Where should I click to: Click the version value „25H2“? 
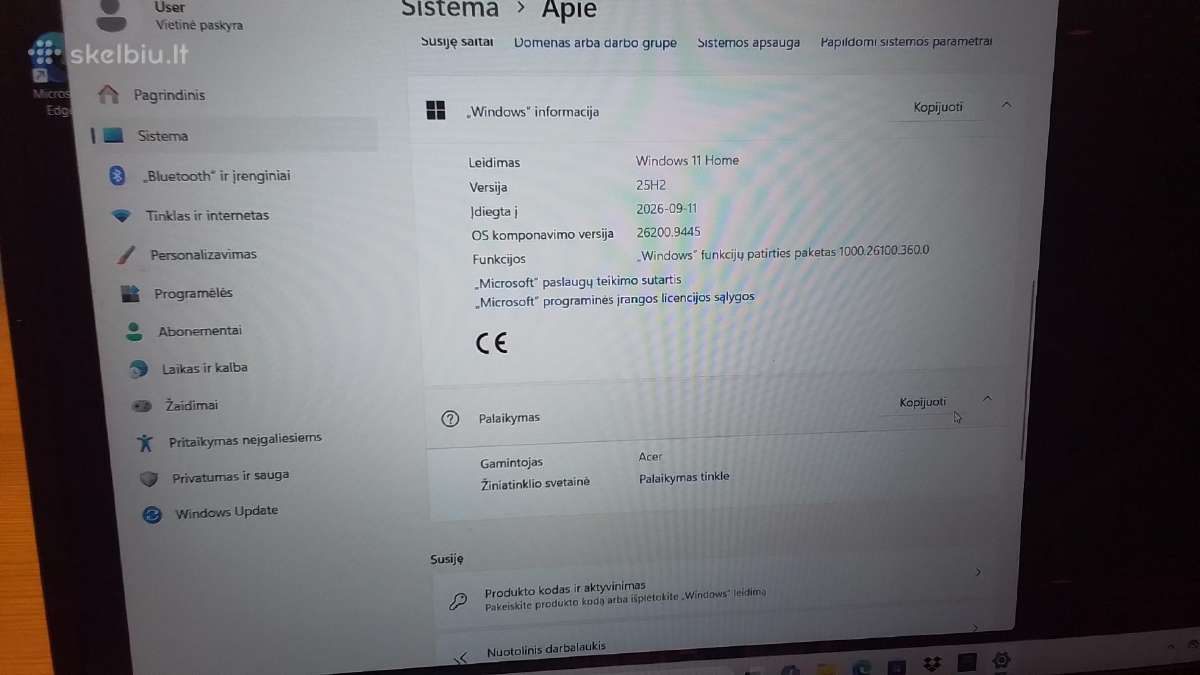(x=651, y=185)
